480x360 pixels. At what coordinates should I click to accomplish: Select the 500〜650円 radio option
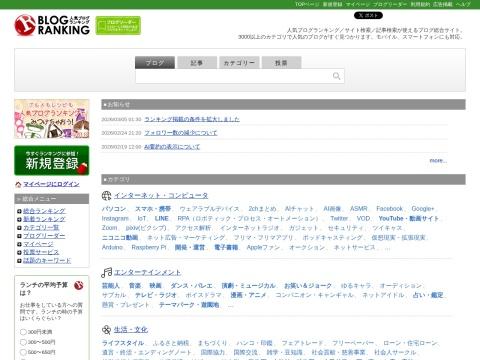(23, 352)
